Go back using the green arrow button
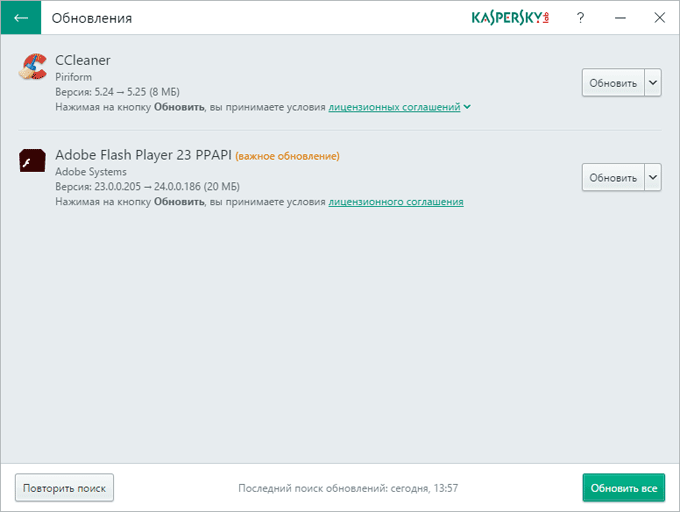Image resolution: width=680 pixels, height=512 pixels. (21, 18)
